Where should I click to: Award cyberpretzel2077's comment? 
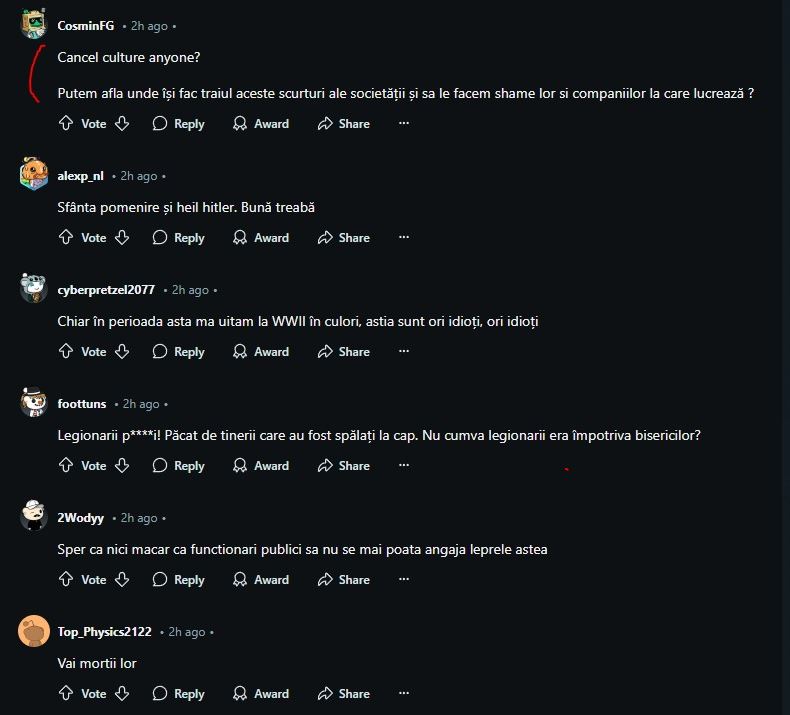point(260,352)
